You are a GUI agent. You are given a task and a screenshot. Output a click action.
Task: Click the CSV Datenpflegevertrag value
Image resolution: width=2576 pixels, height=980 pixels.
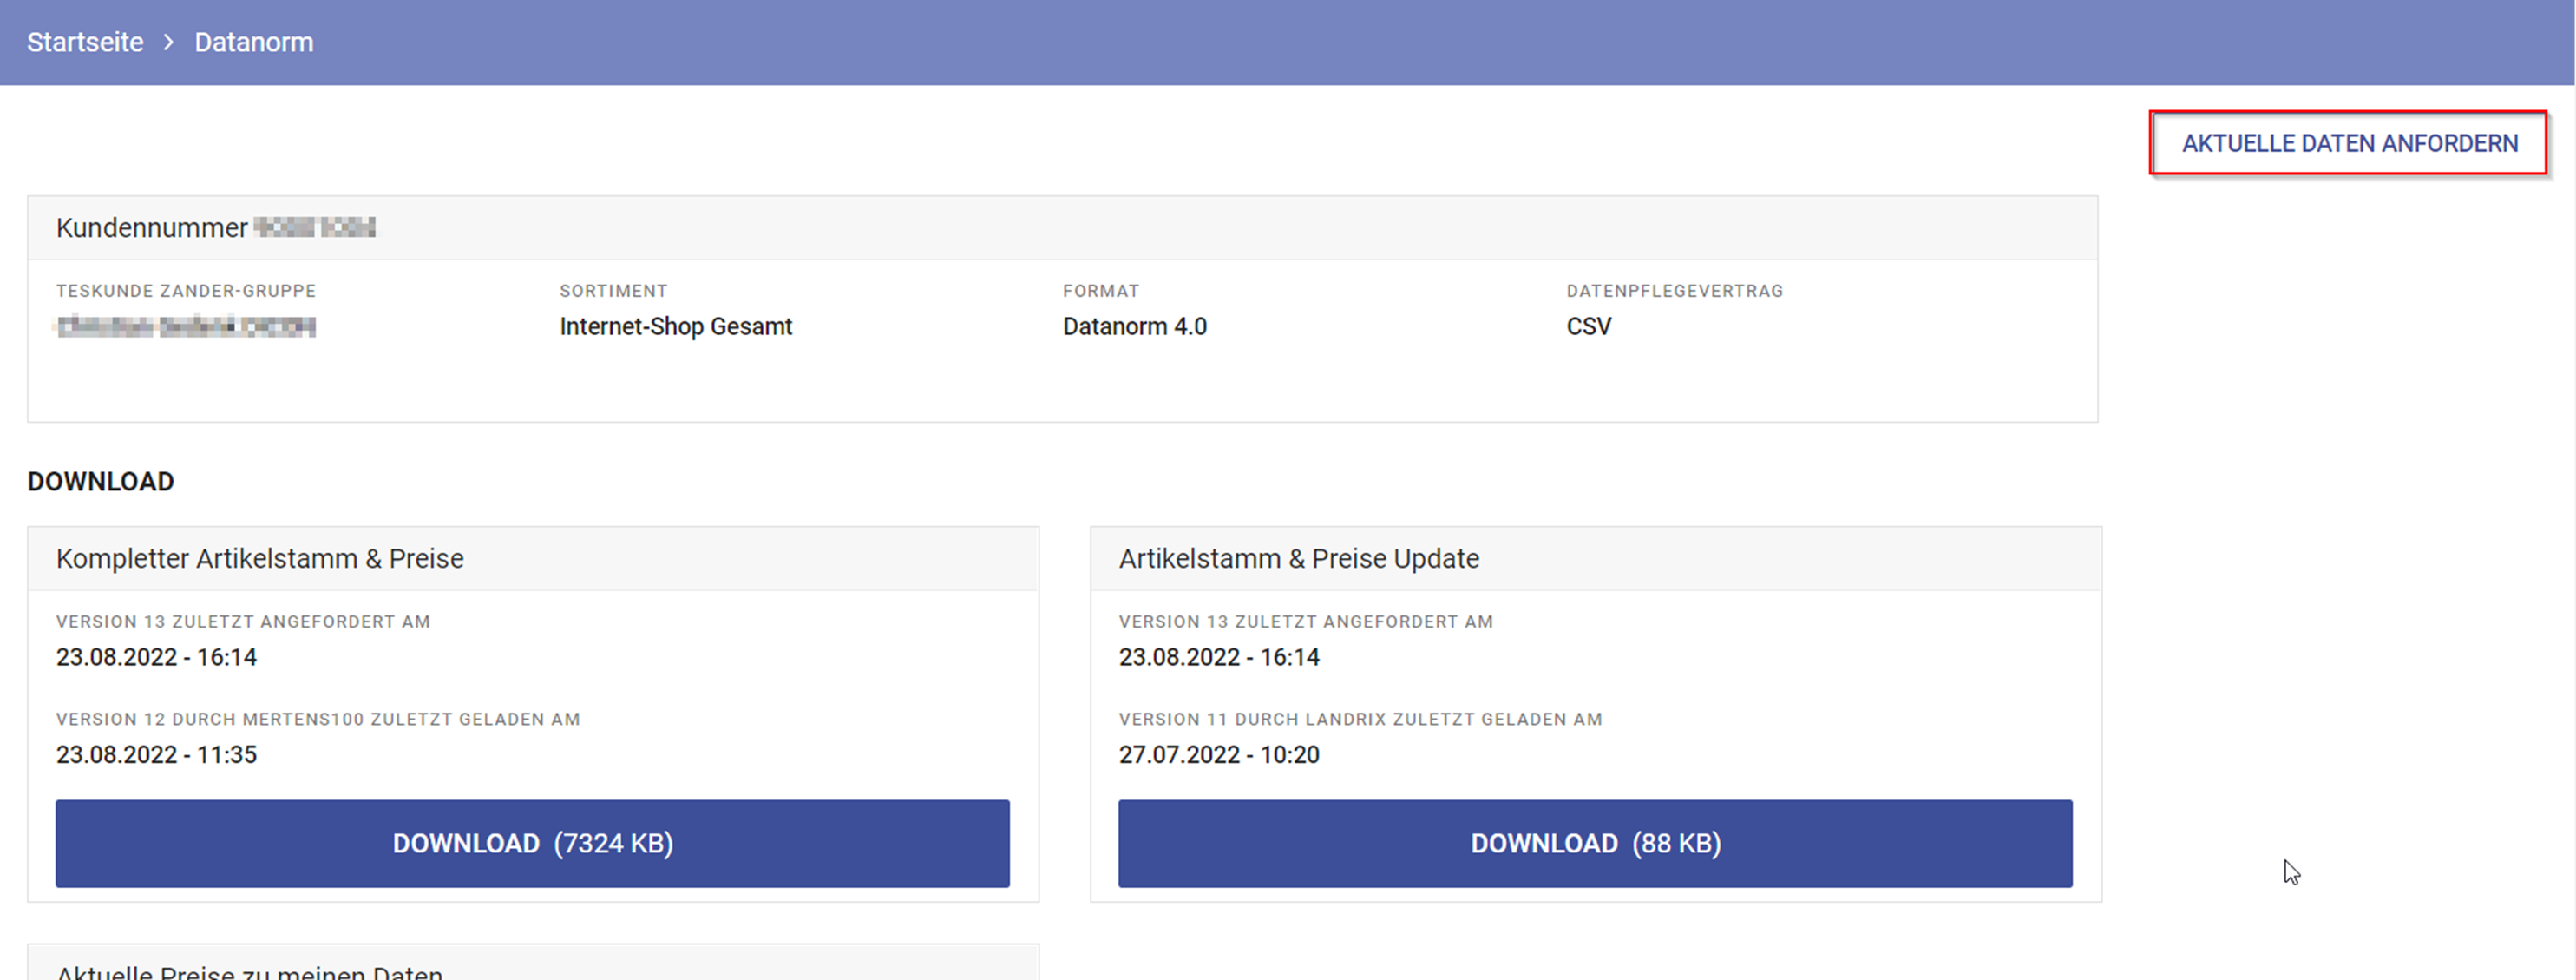point(1588,327)
